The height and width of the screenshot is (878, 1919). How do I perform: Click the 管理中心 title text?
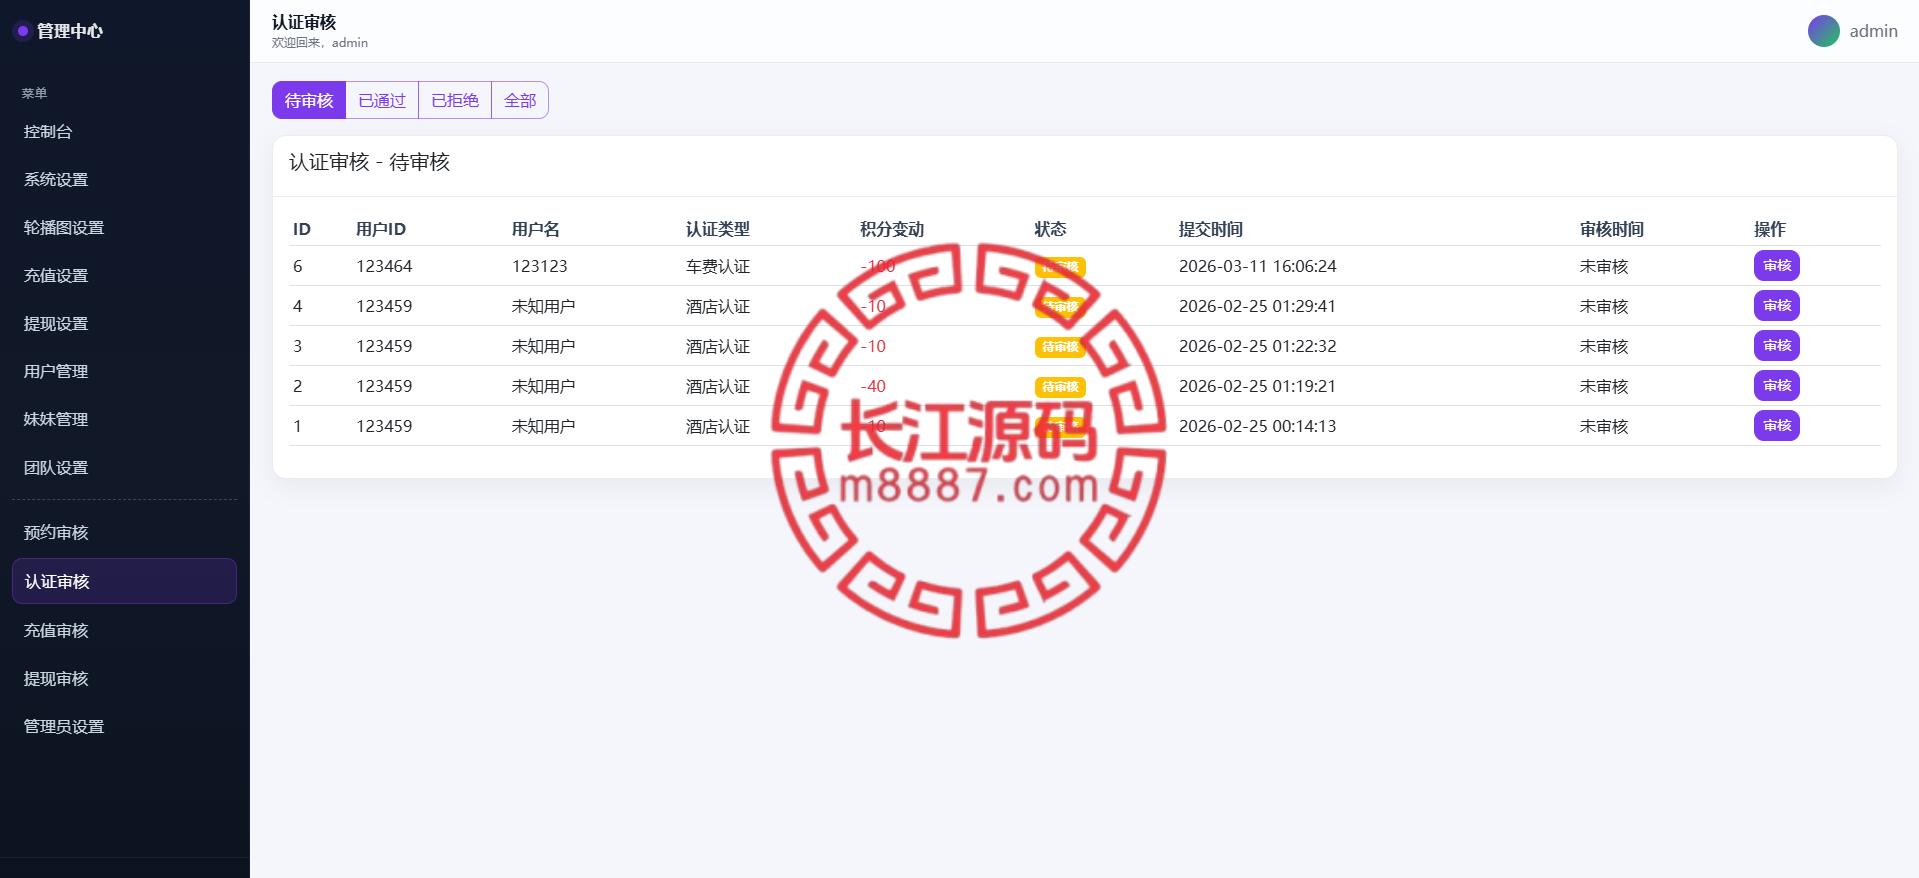pos(70,31)
